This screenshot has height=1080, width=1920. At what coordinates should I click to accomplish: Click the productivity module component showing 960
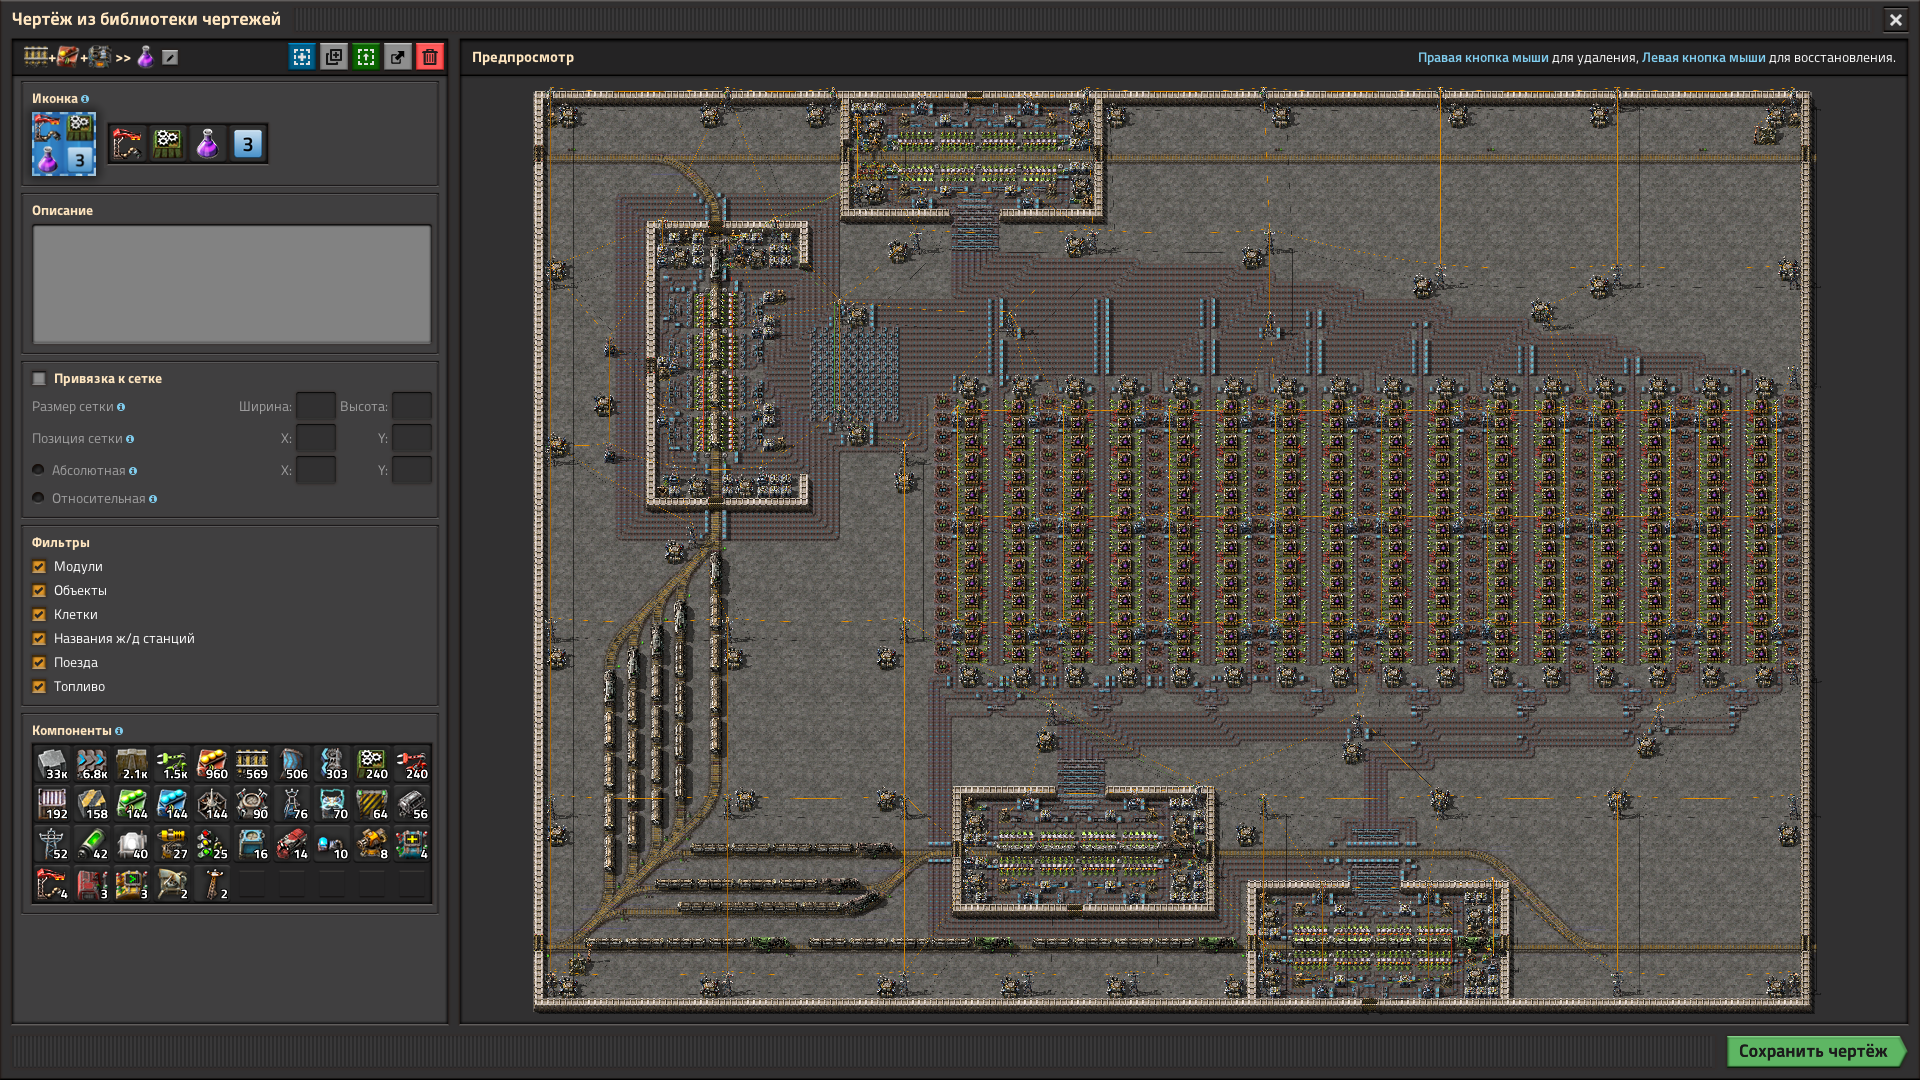point(212,764)
